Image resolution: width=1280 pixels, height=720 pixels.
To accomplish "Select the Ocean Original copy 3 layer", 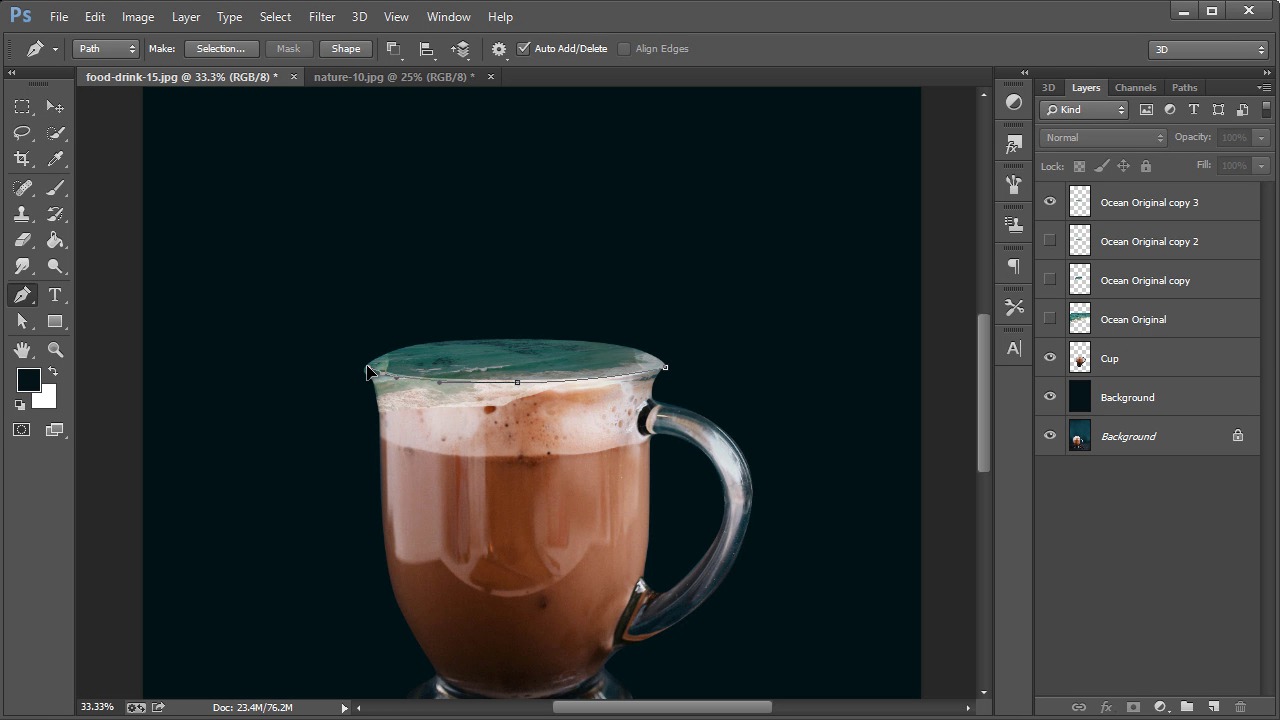I will coord(1149,202).
